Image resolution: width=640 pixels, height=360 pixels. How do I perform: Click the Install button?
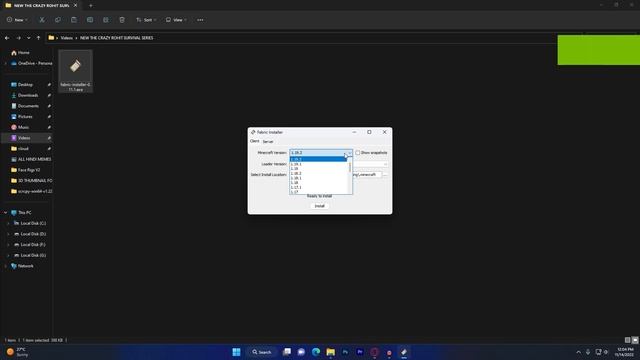click(x=320, y=206)
